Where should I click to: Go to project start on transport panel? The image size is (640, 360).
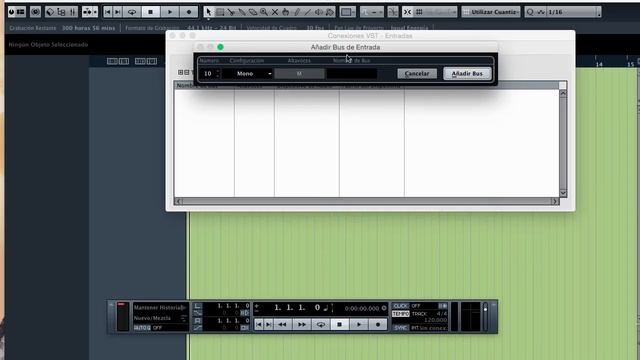tap(259, 324)
